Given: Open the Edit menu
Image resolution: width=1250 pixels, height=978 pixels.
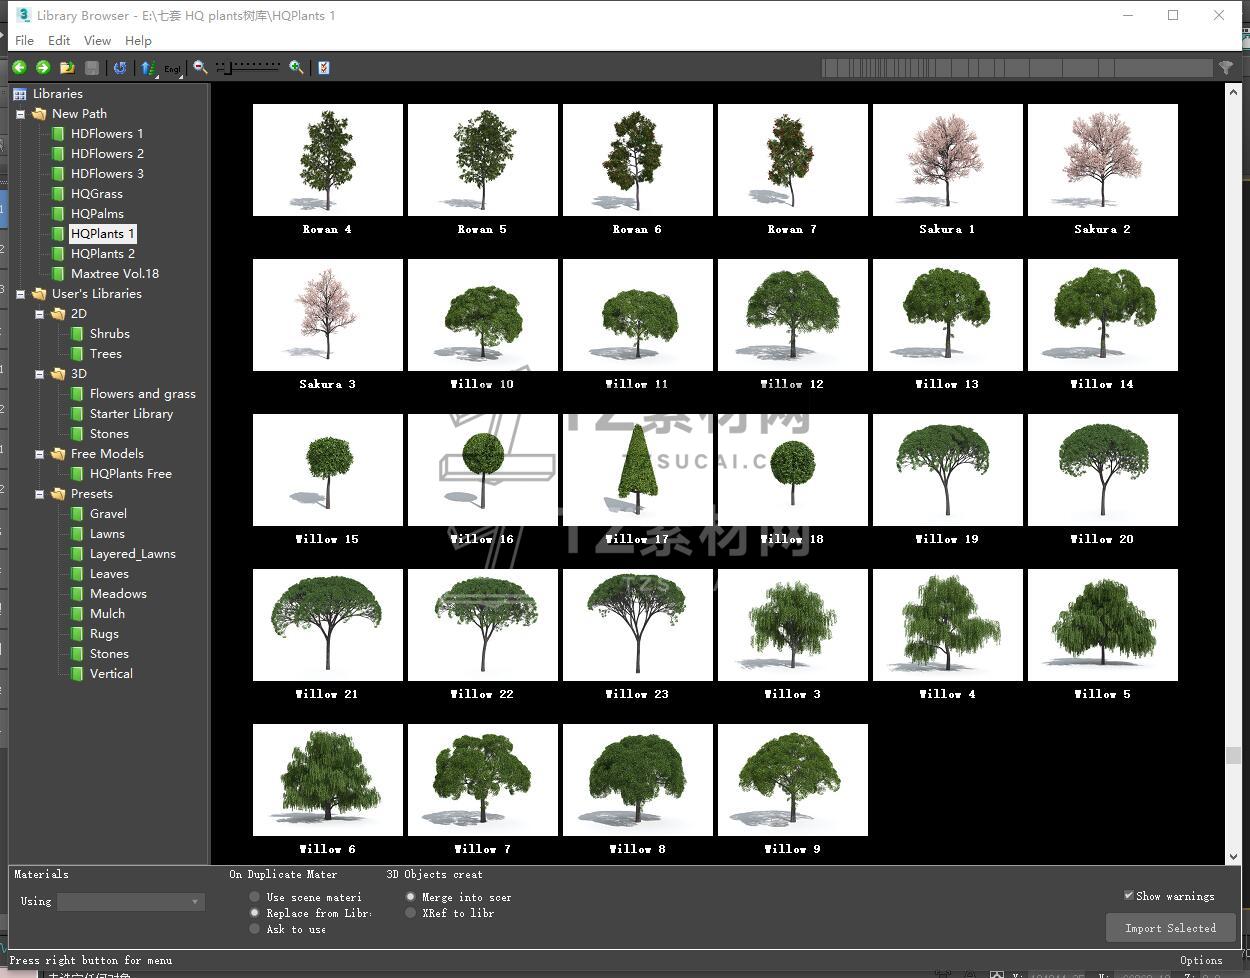Looking at the screenshot, I should click(x=59, y=40).
